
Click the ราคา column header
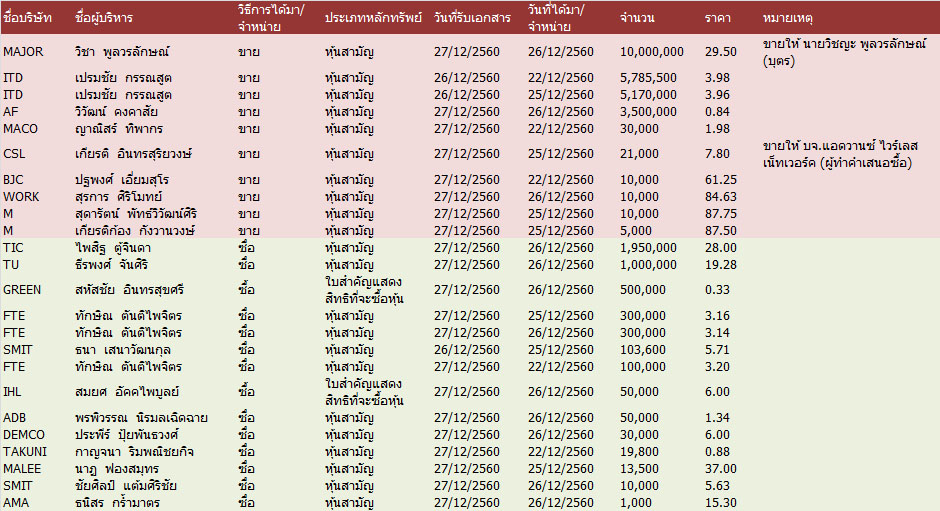click(718, 18)
